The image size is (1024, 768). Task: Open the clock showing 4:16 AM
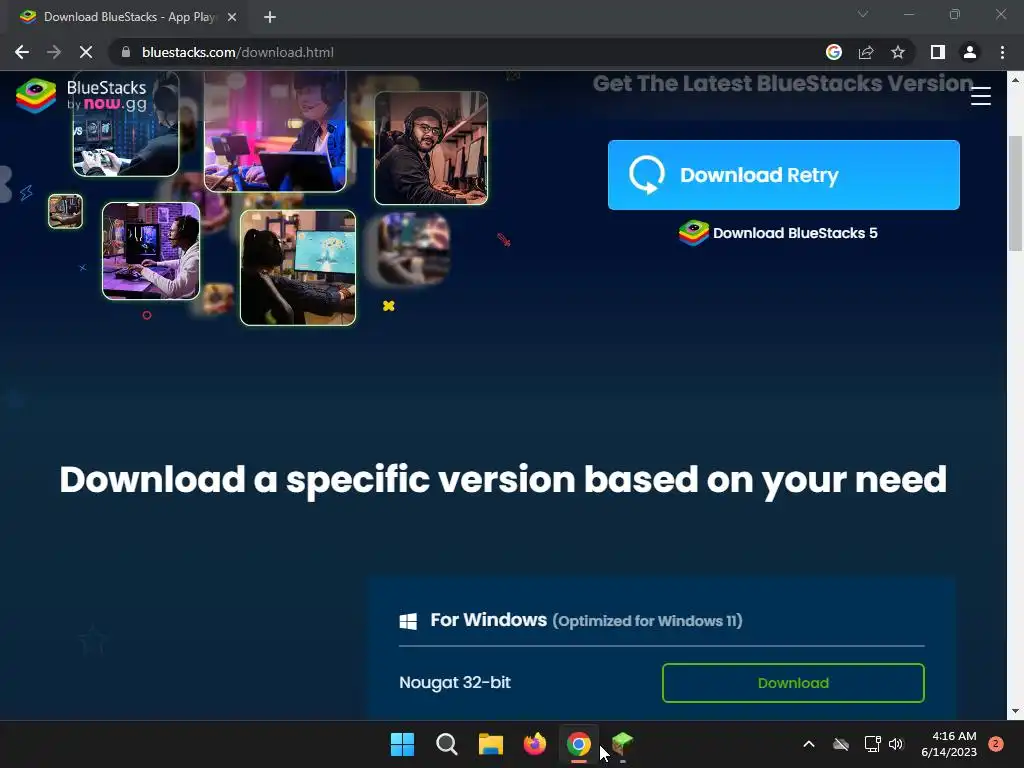(949, 744)
